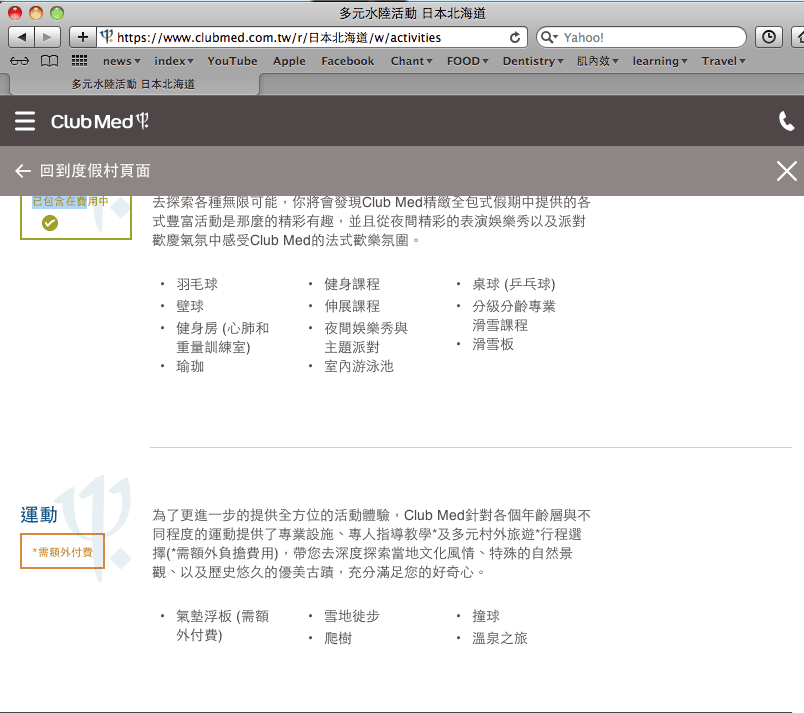Click the 壁球 list item
Image resolution: width=804 pixels, height=713 pixels.
(x=190, y=306)
